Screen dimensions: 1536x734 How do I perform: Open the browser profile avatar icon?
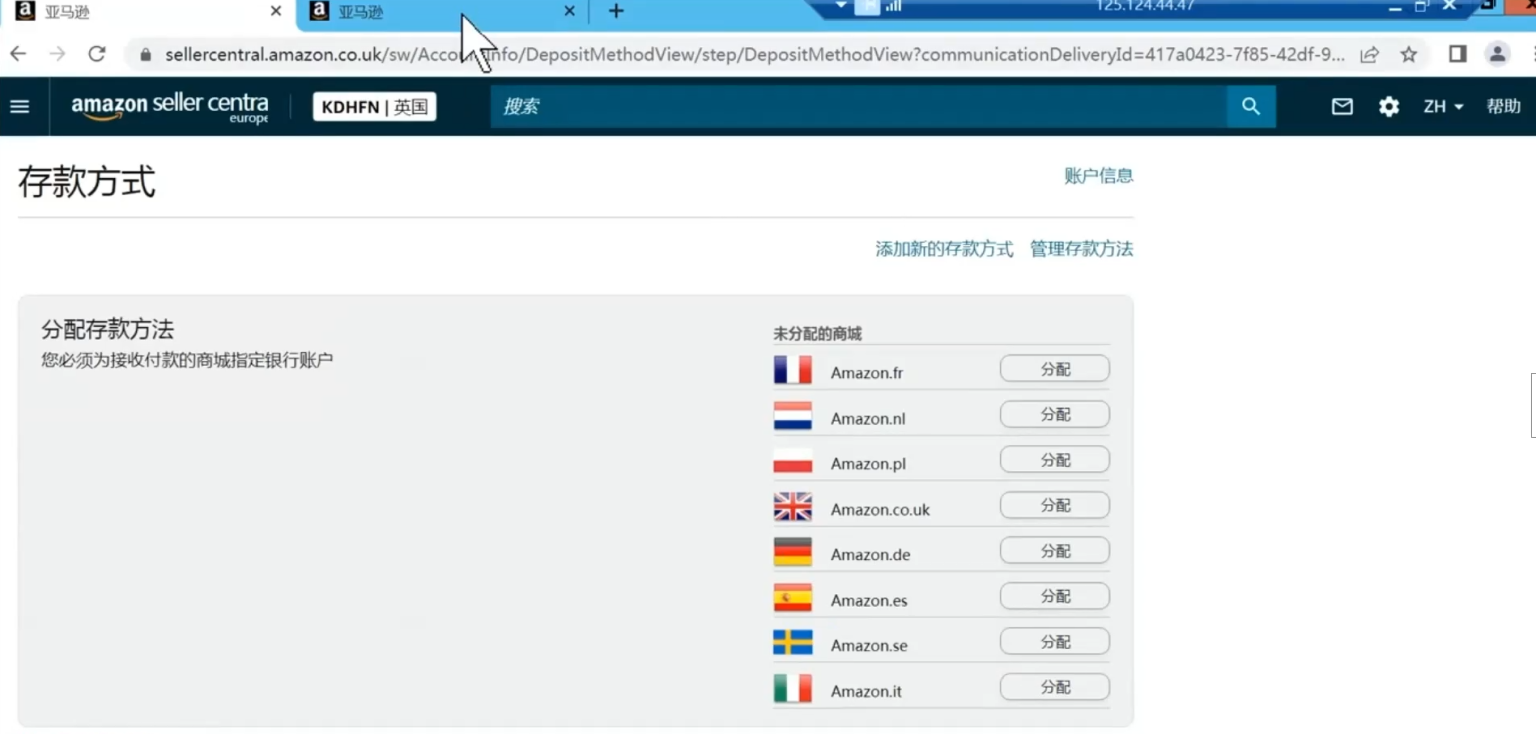(x=1497, y=54)
